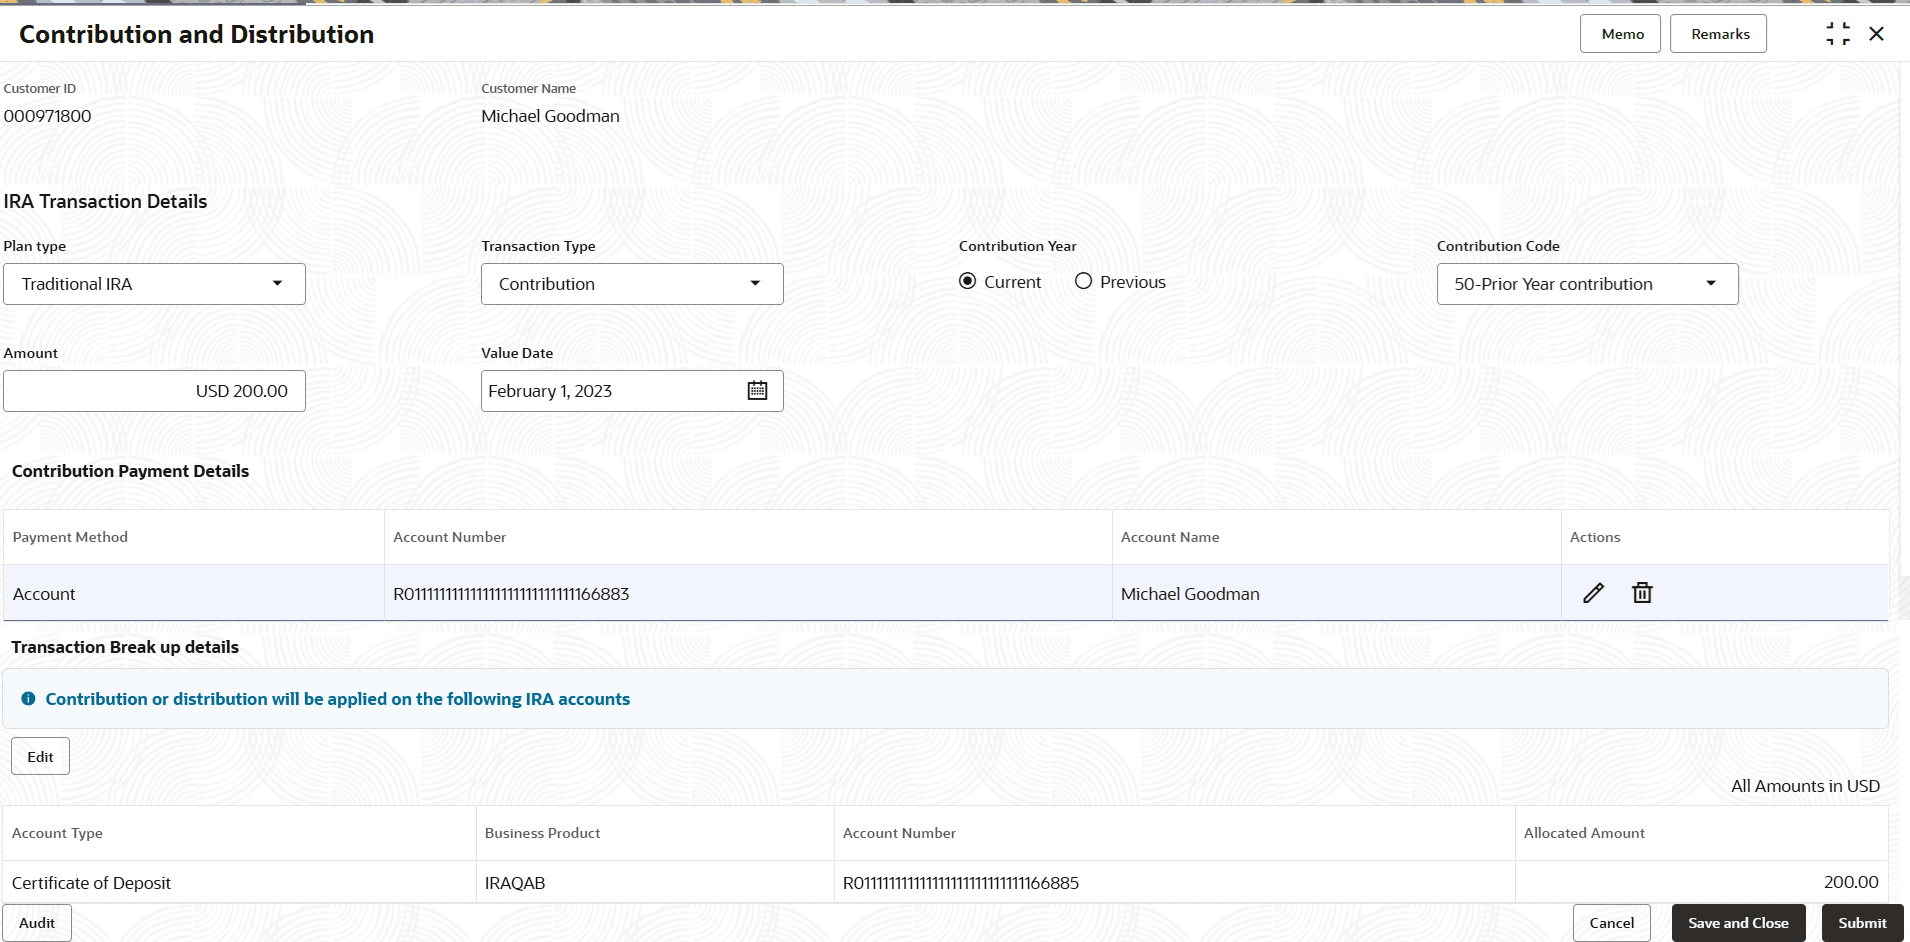
Task: Submit the contribution transaction
Action: [x=1861, y=923]
